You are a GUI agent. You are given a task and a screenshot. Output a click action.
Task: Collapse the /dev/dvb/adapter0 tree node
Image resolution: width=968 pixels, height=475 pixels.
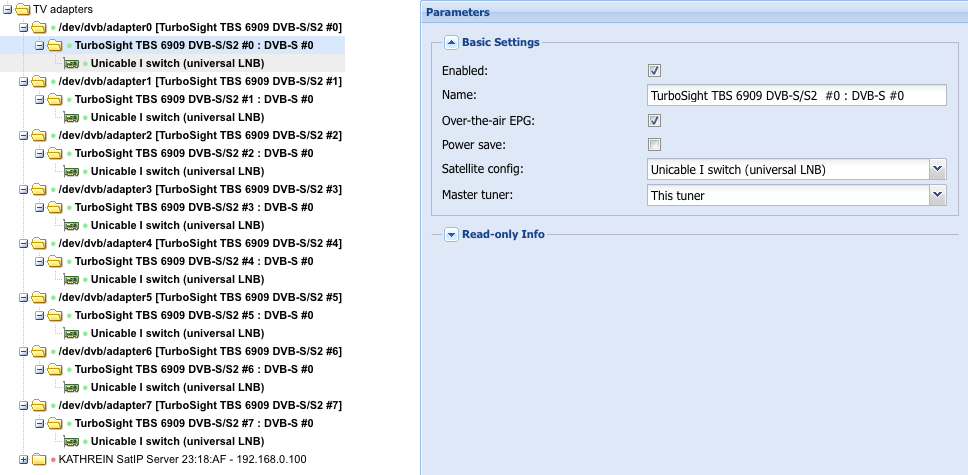(x=23, y=27)
